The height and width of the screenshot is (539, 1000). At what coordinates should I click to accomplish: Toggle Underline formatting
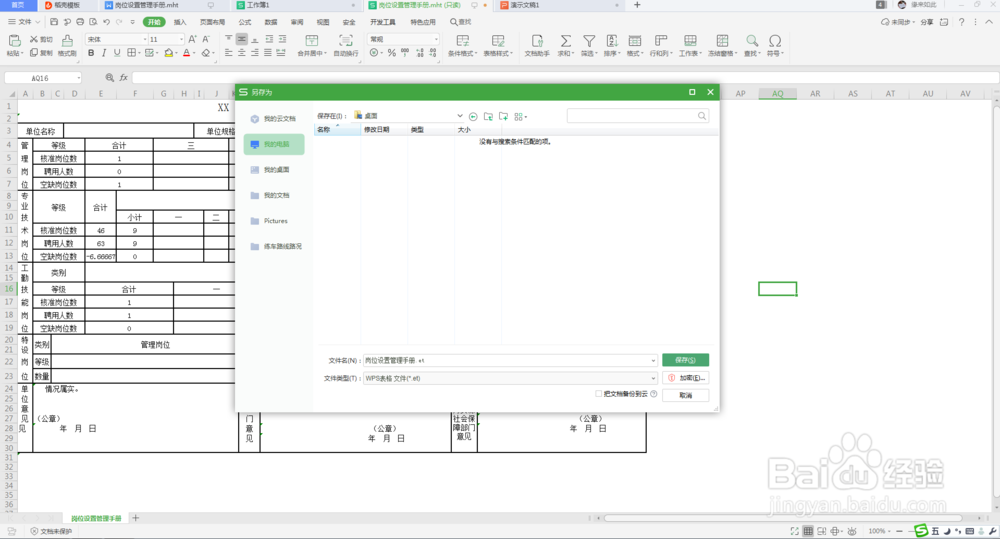click(117, 53)
